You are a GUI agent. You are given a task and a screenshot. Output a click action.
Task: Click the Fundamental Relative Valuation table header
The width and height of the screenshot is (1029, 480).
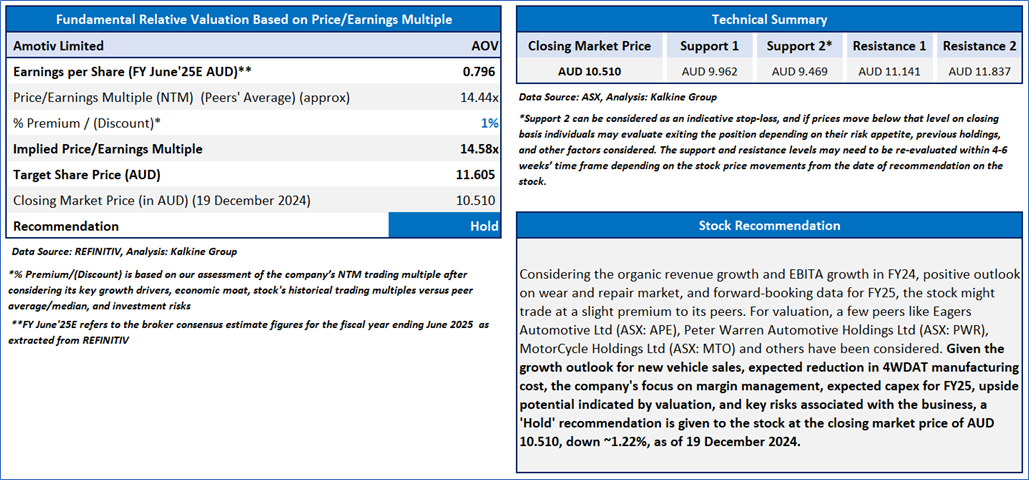point(254,20)
